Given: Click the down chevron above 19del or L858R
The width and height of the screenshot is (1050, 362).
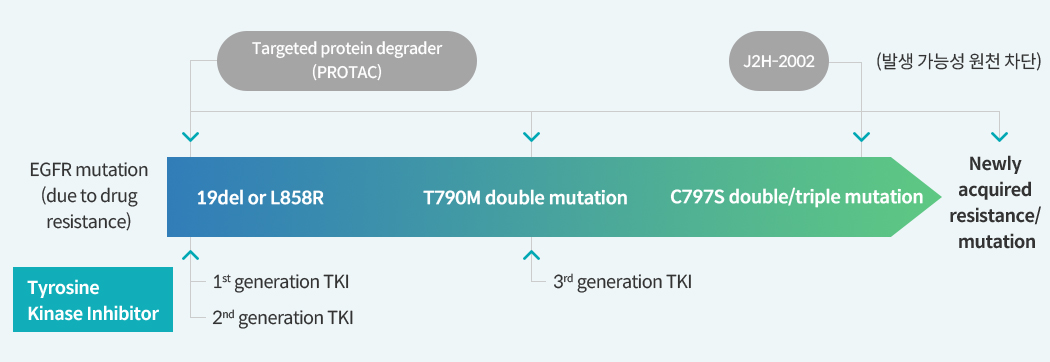Looking at the screenshot, I should pyautogui.click(x=191, y=137).
